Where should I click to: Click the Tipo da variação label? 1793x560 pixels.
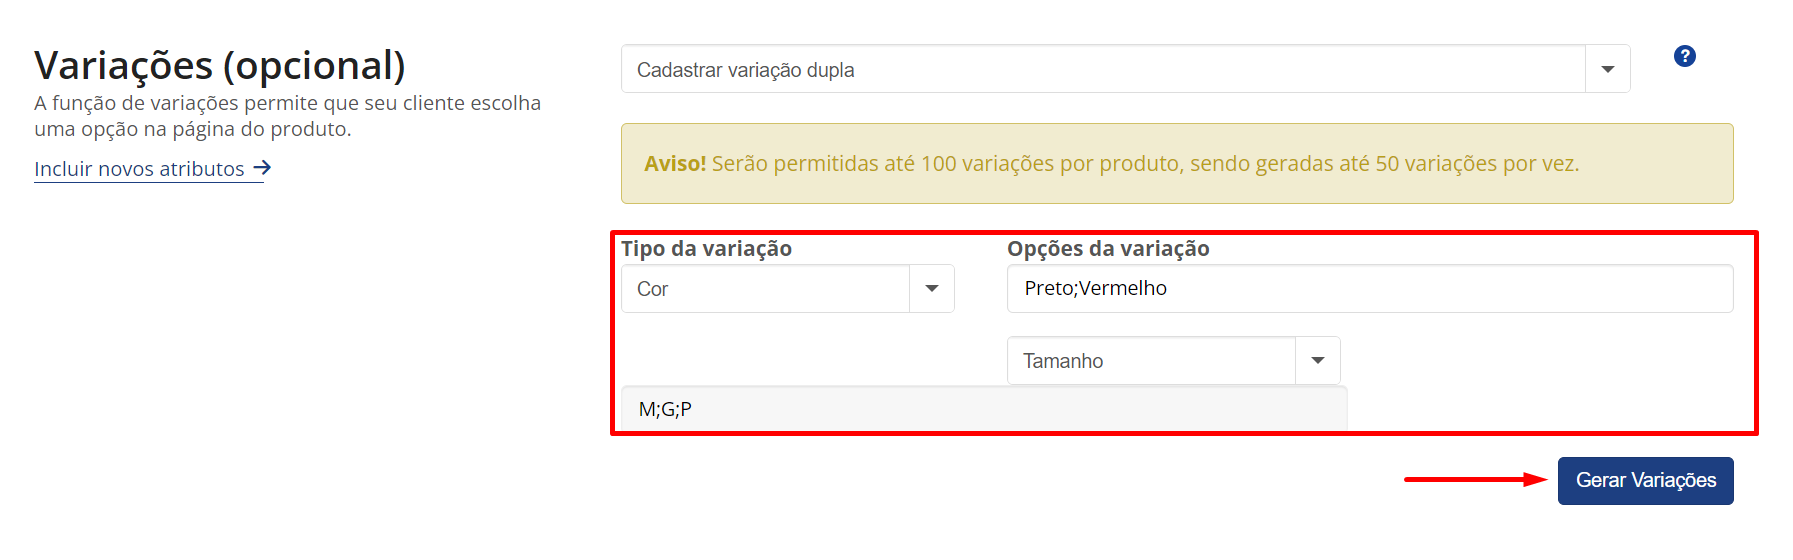[706, 248]
